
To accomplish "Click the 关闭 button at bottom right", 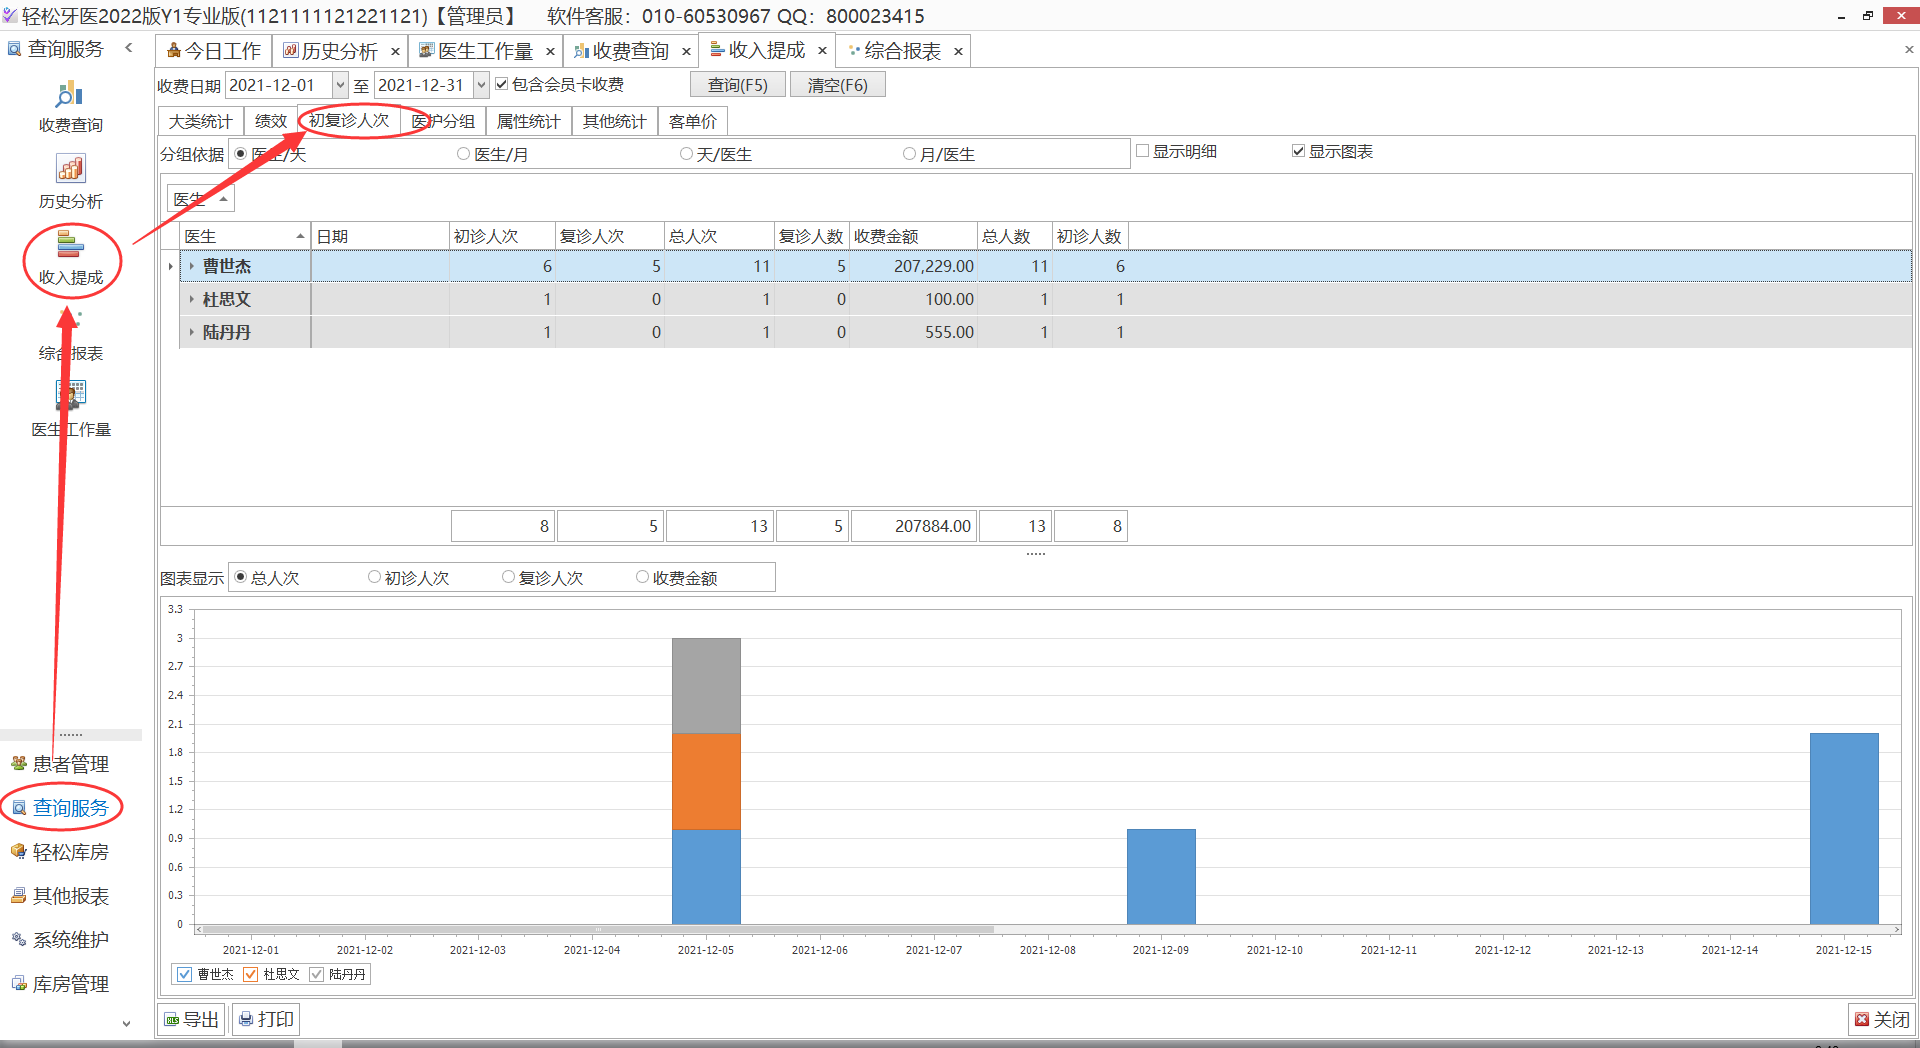I will 1882,1019.
